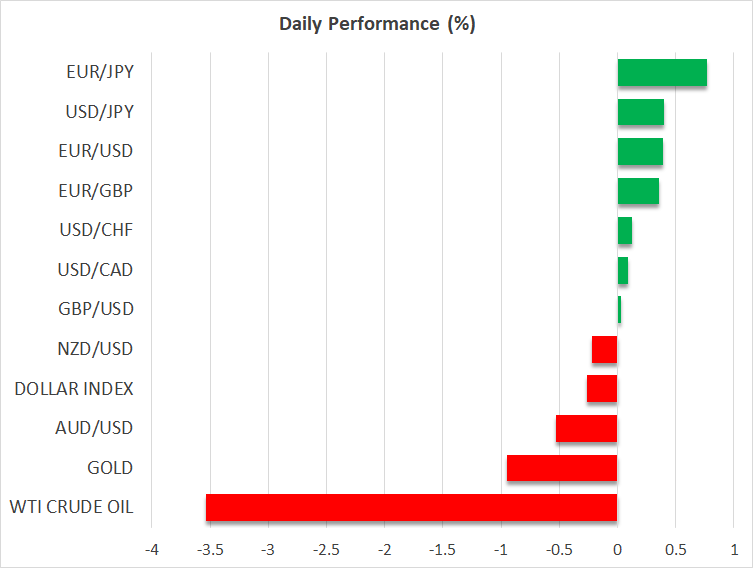The width and height of the screenshot is (753, 568).
Task: Click the -4 tick on horizontal axis
Action: (x=152, y=550)
